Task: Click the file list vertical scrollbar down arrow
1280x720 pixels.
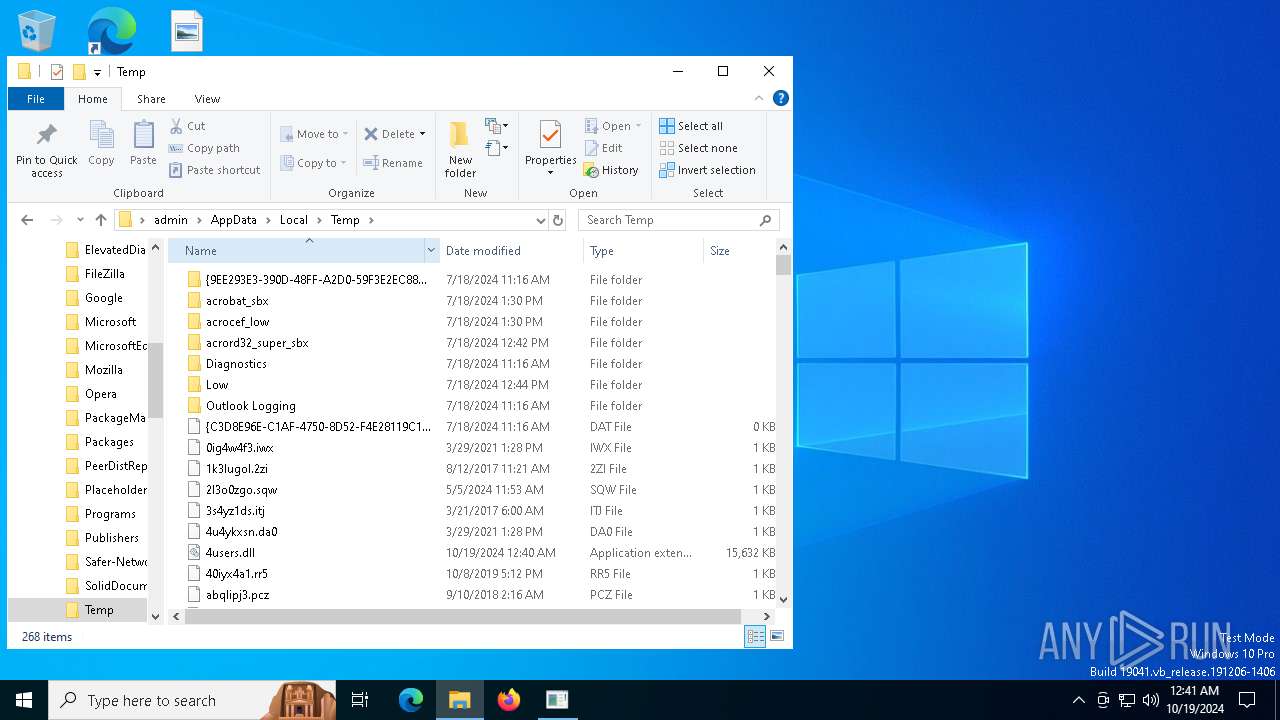Action: click(783, 600)
